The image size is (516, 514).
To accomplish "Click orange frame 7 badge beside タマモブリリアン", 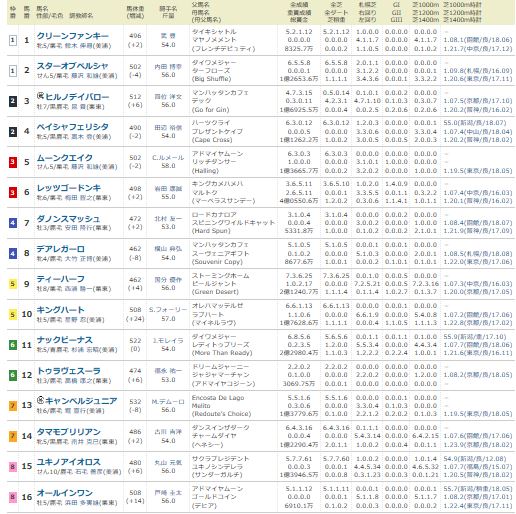I will (12, 436).
